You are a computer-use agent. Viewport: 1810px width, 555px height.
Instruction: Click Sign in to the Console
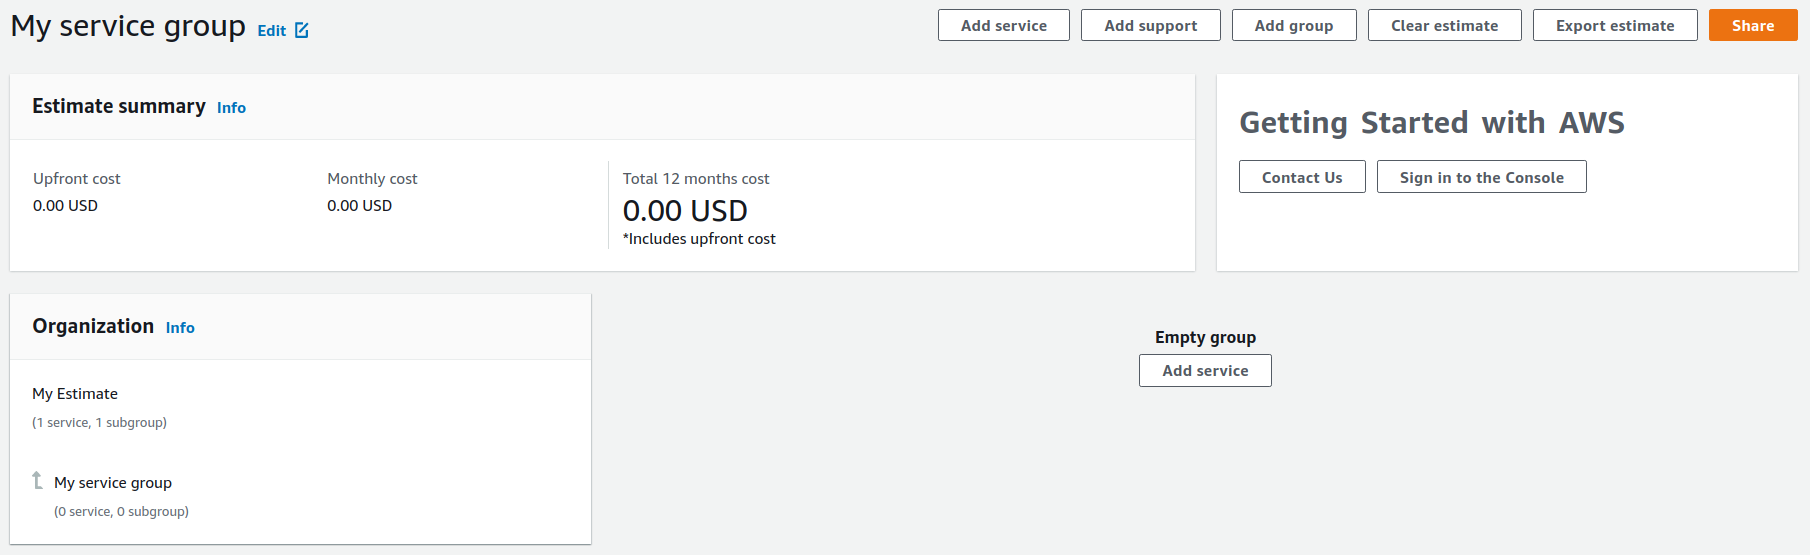[1481, 177]
